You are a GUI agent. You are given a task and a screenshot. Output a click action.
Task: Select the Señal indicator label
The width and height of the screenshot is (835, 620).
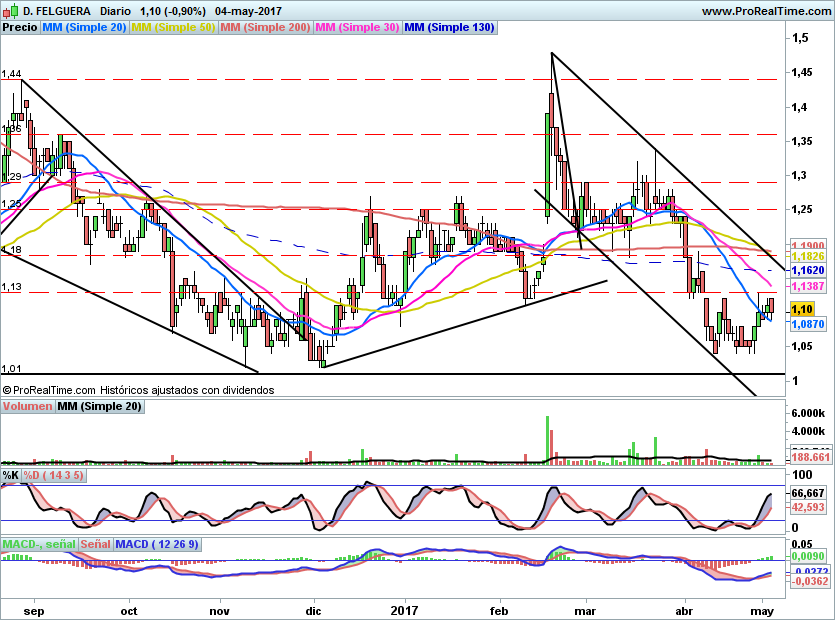(x=95, y=544)
